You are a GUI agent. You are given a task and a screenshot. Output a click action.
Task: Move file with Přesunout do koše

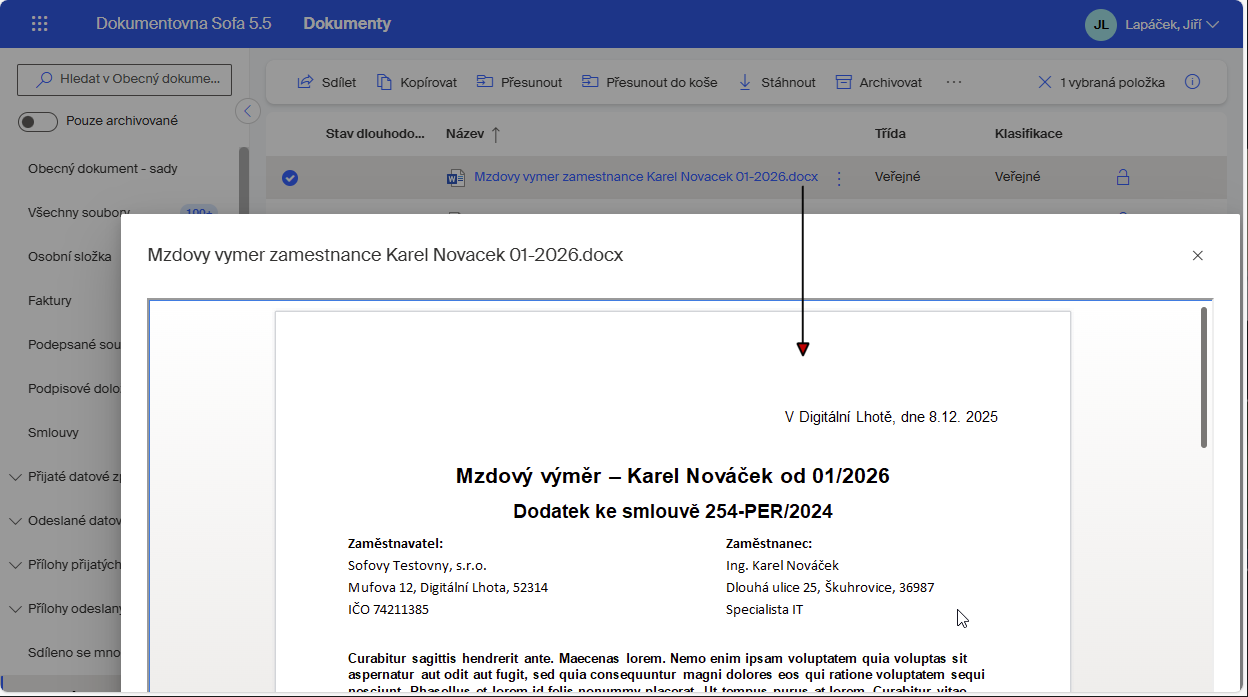tap(649, 82)
